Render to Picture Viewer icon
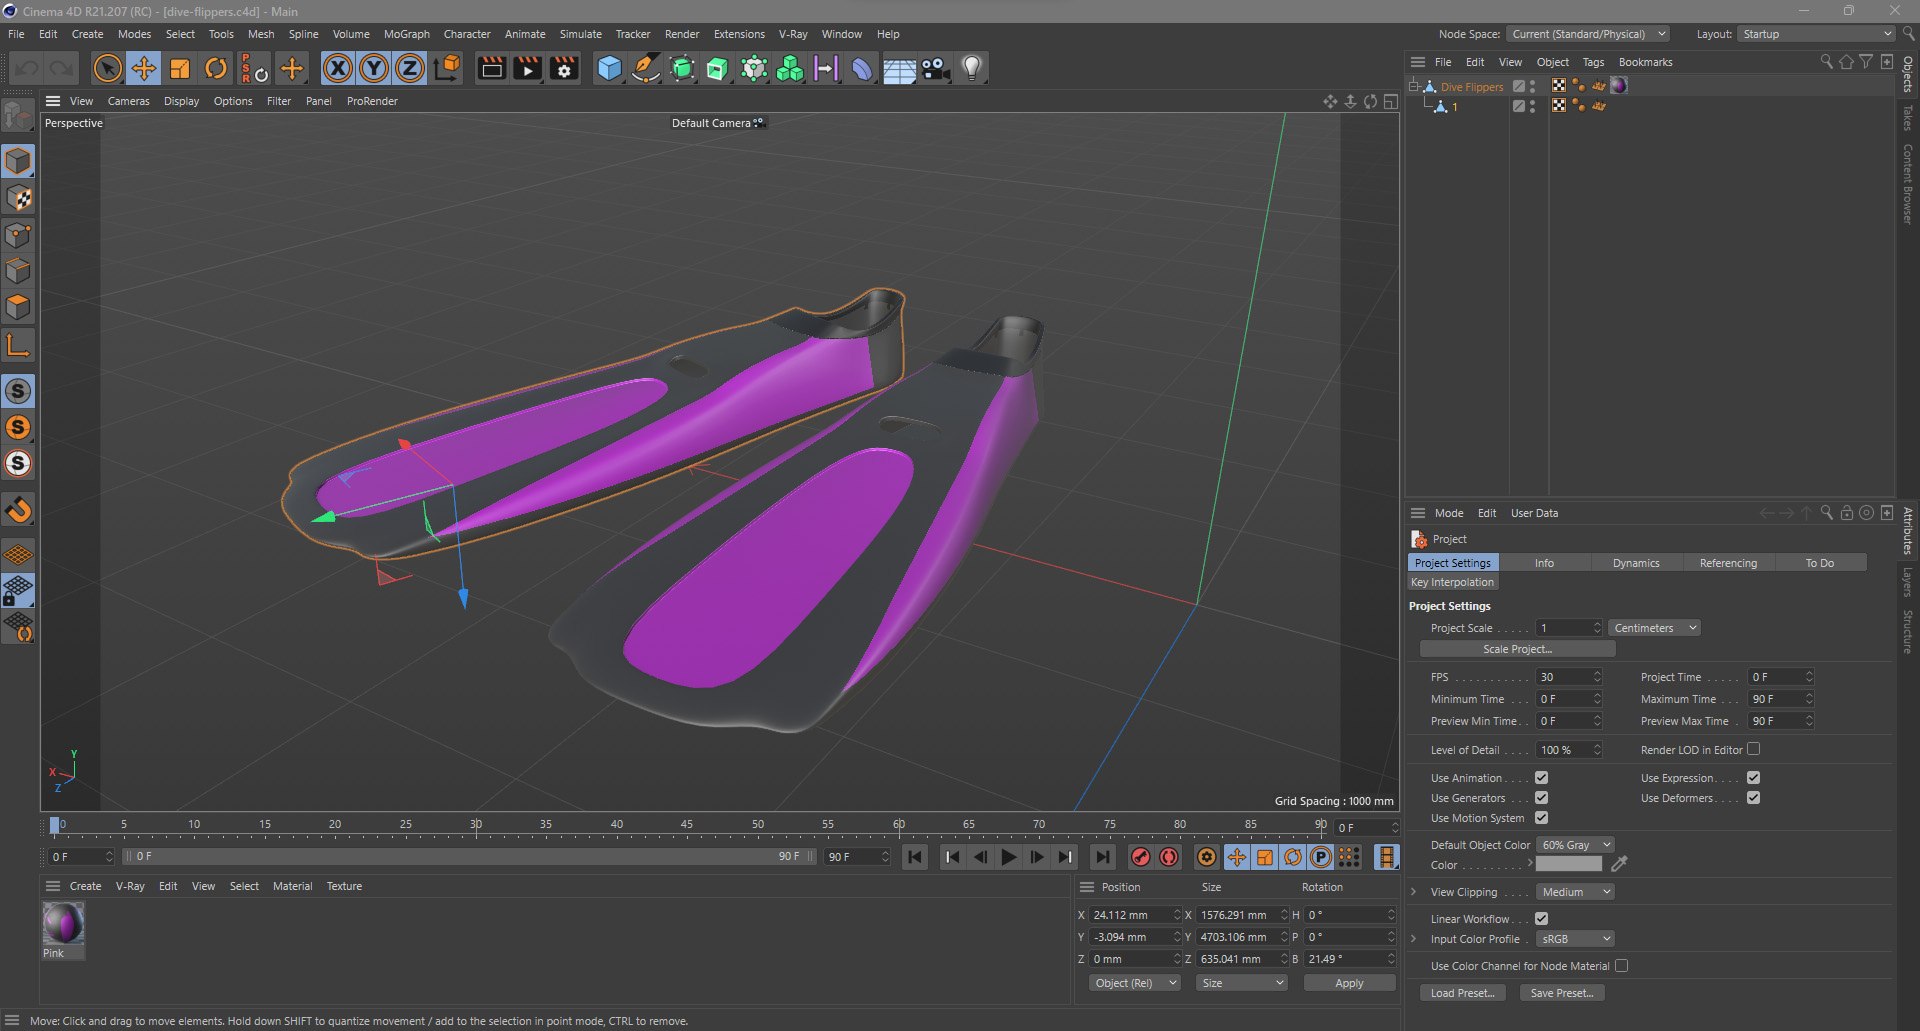 tap(527, 68)
